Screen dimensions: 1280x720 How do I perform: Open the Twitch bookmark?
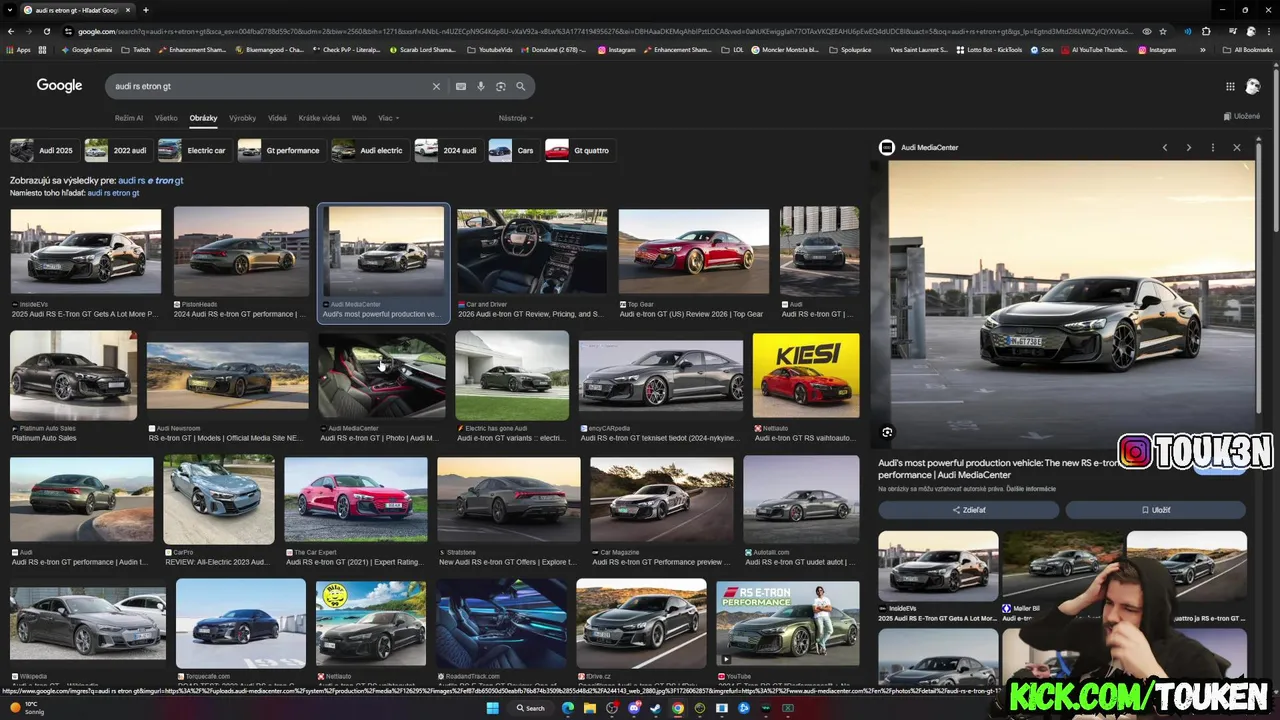pyautogui.click(x=136, y=49)
